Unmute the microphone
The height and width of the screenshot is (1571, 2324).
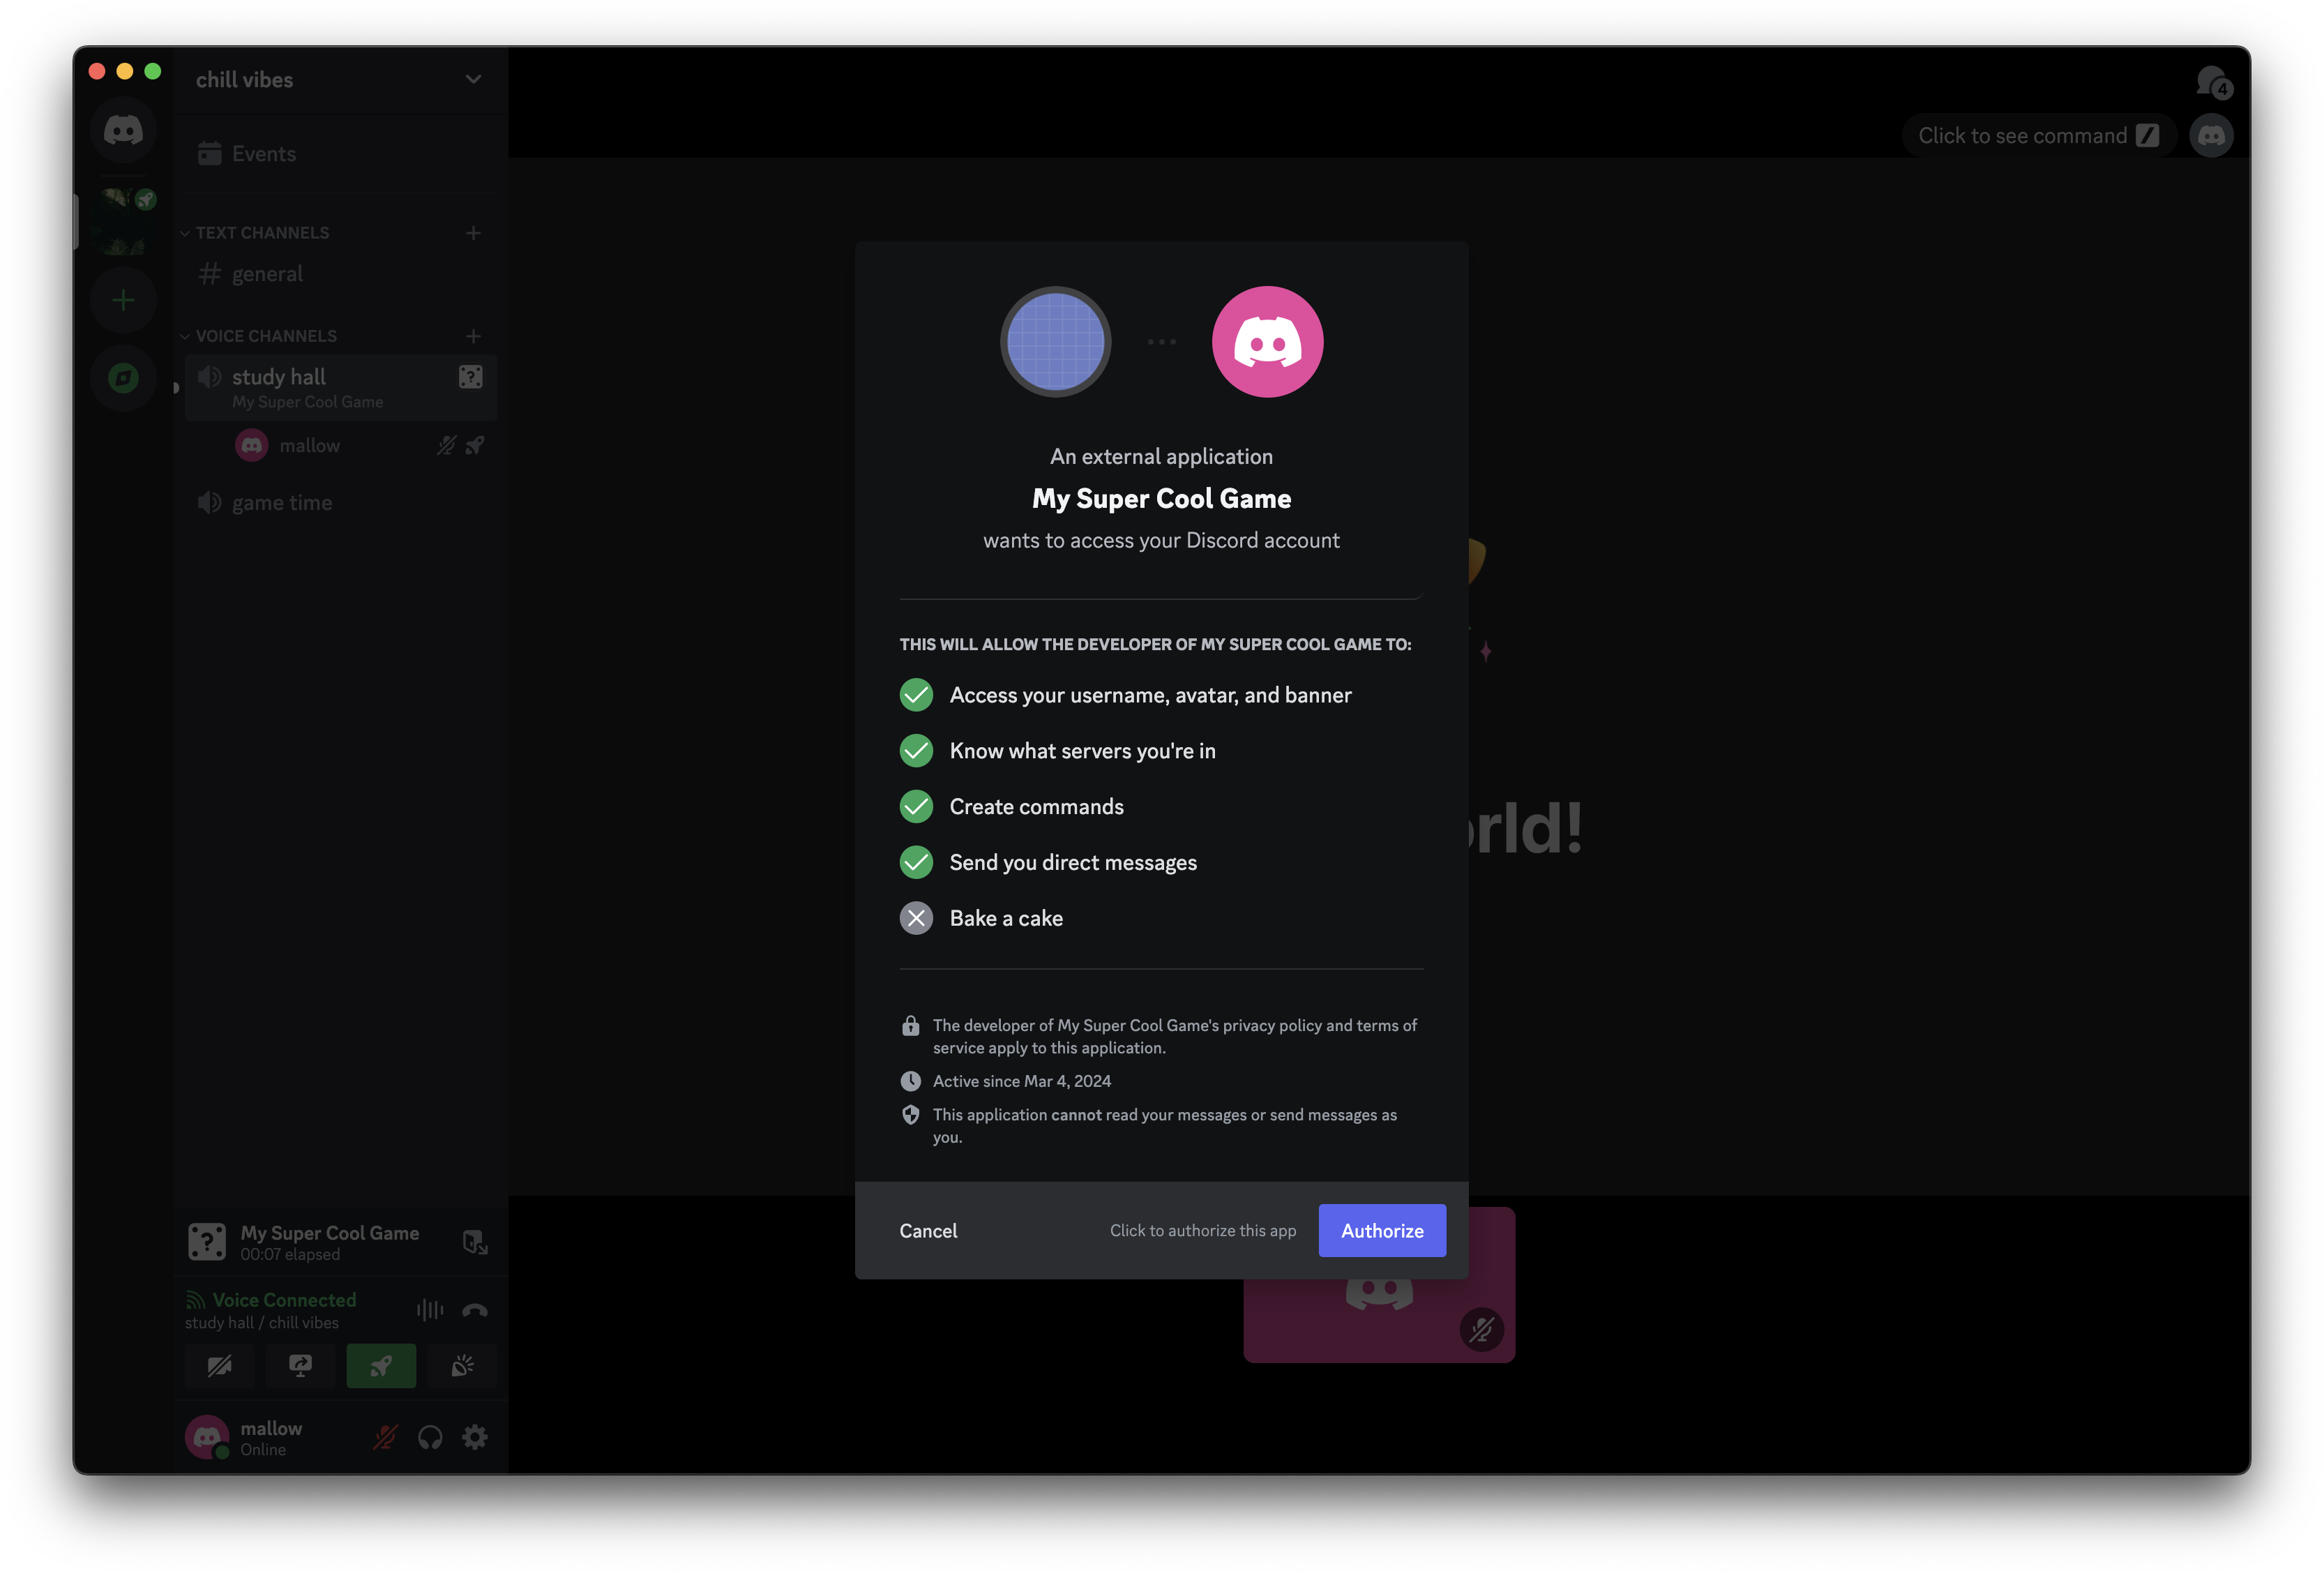tap(384, 1437)
